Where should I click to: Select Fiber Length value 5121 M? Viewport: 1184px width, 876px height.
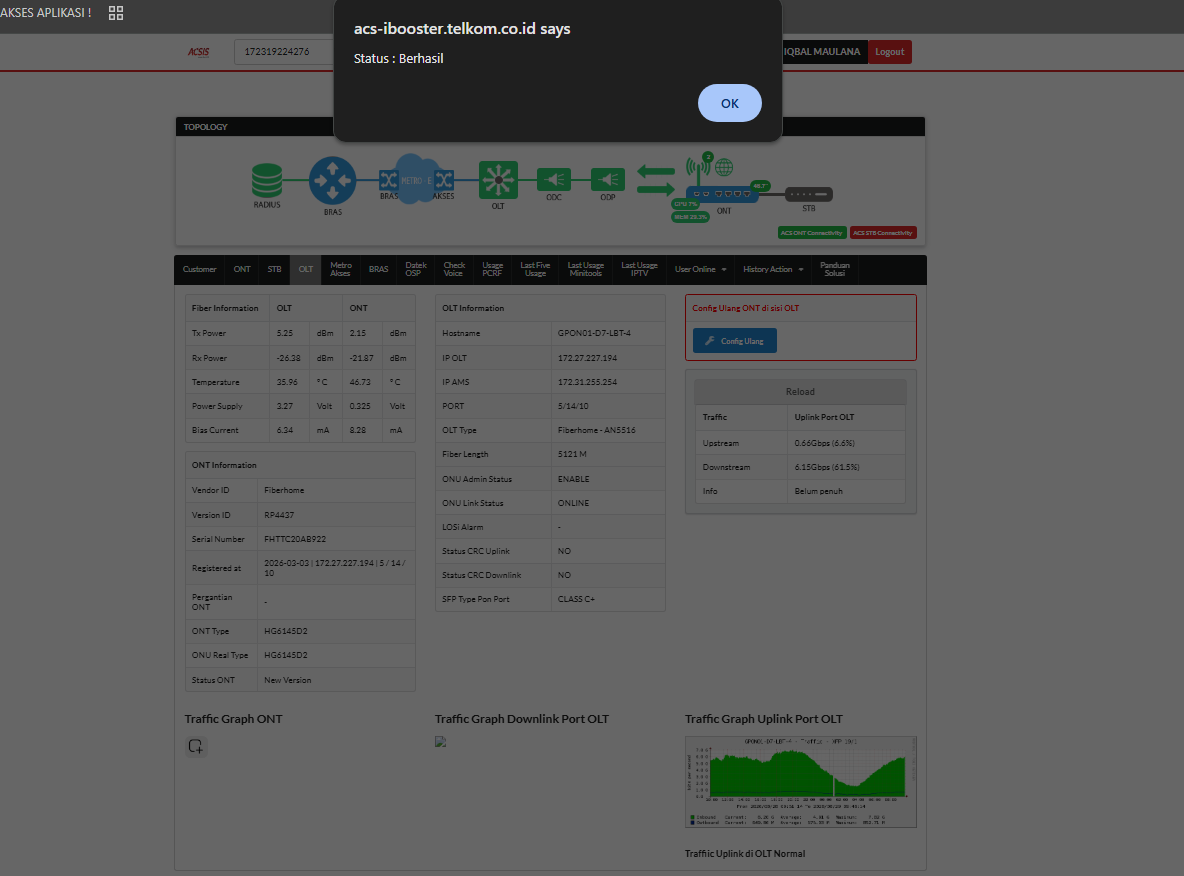[x=572, y=455]
